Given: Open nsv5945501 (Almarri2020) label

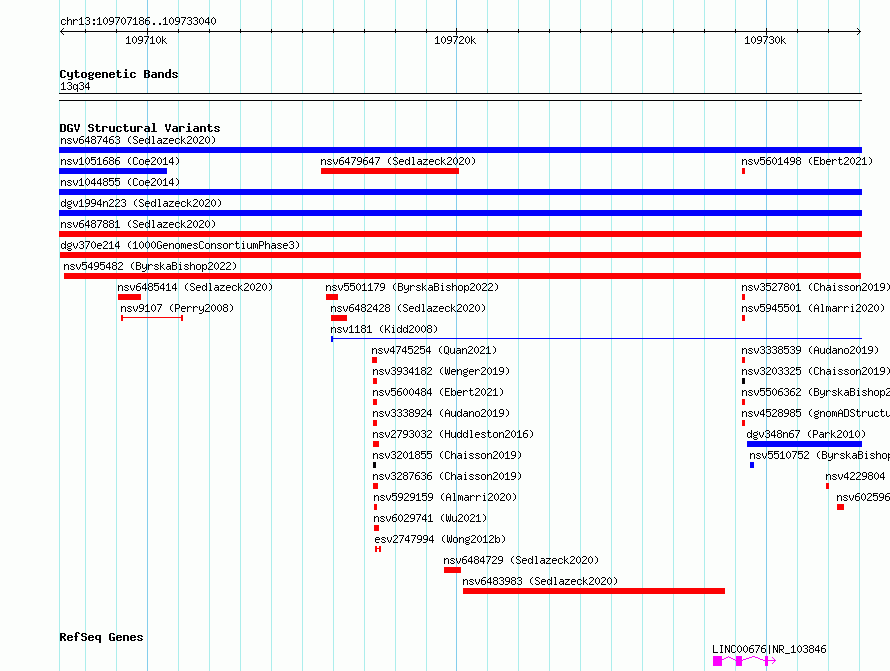Looking at the screenshot, I should 813,308.
